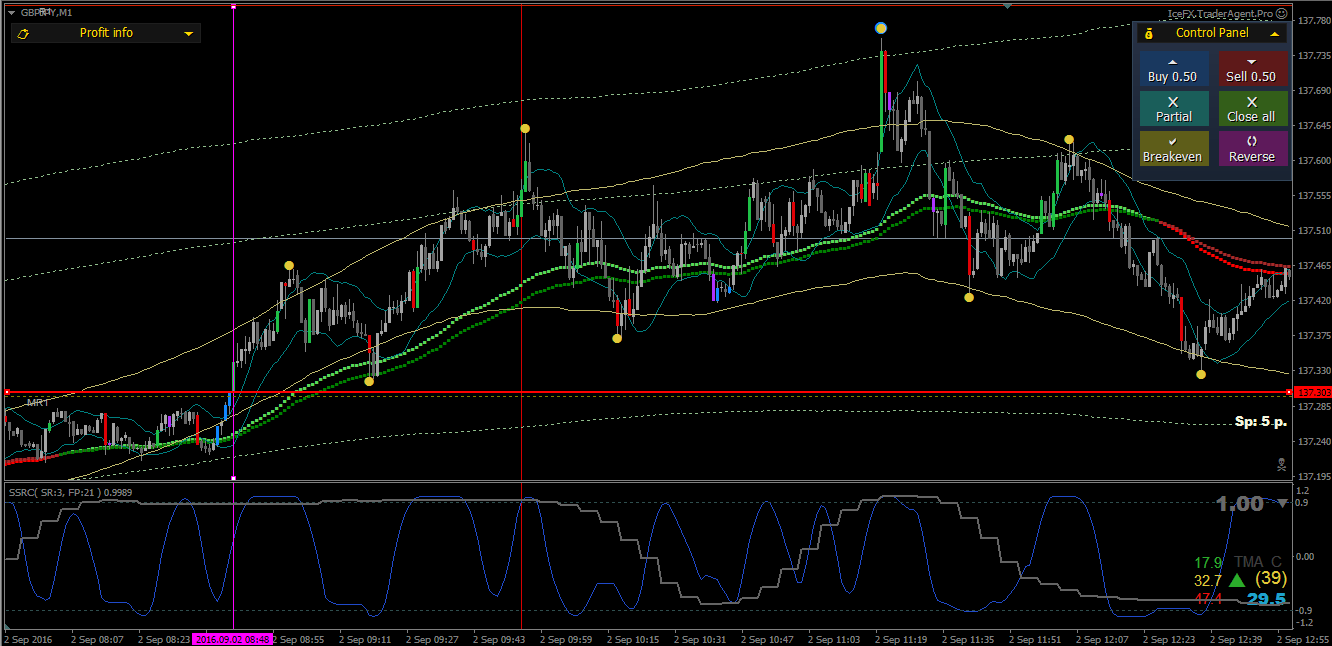Open the chart menu arrow beside GBPJPY,M1
Image resolution: width=1332 pixels, height=646 pixels.
click(10, 14)
